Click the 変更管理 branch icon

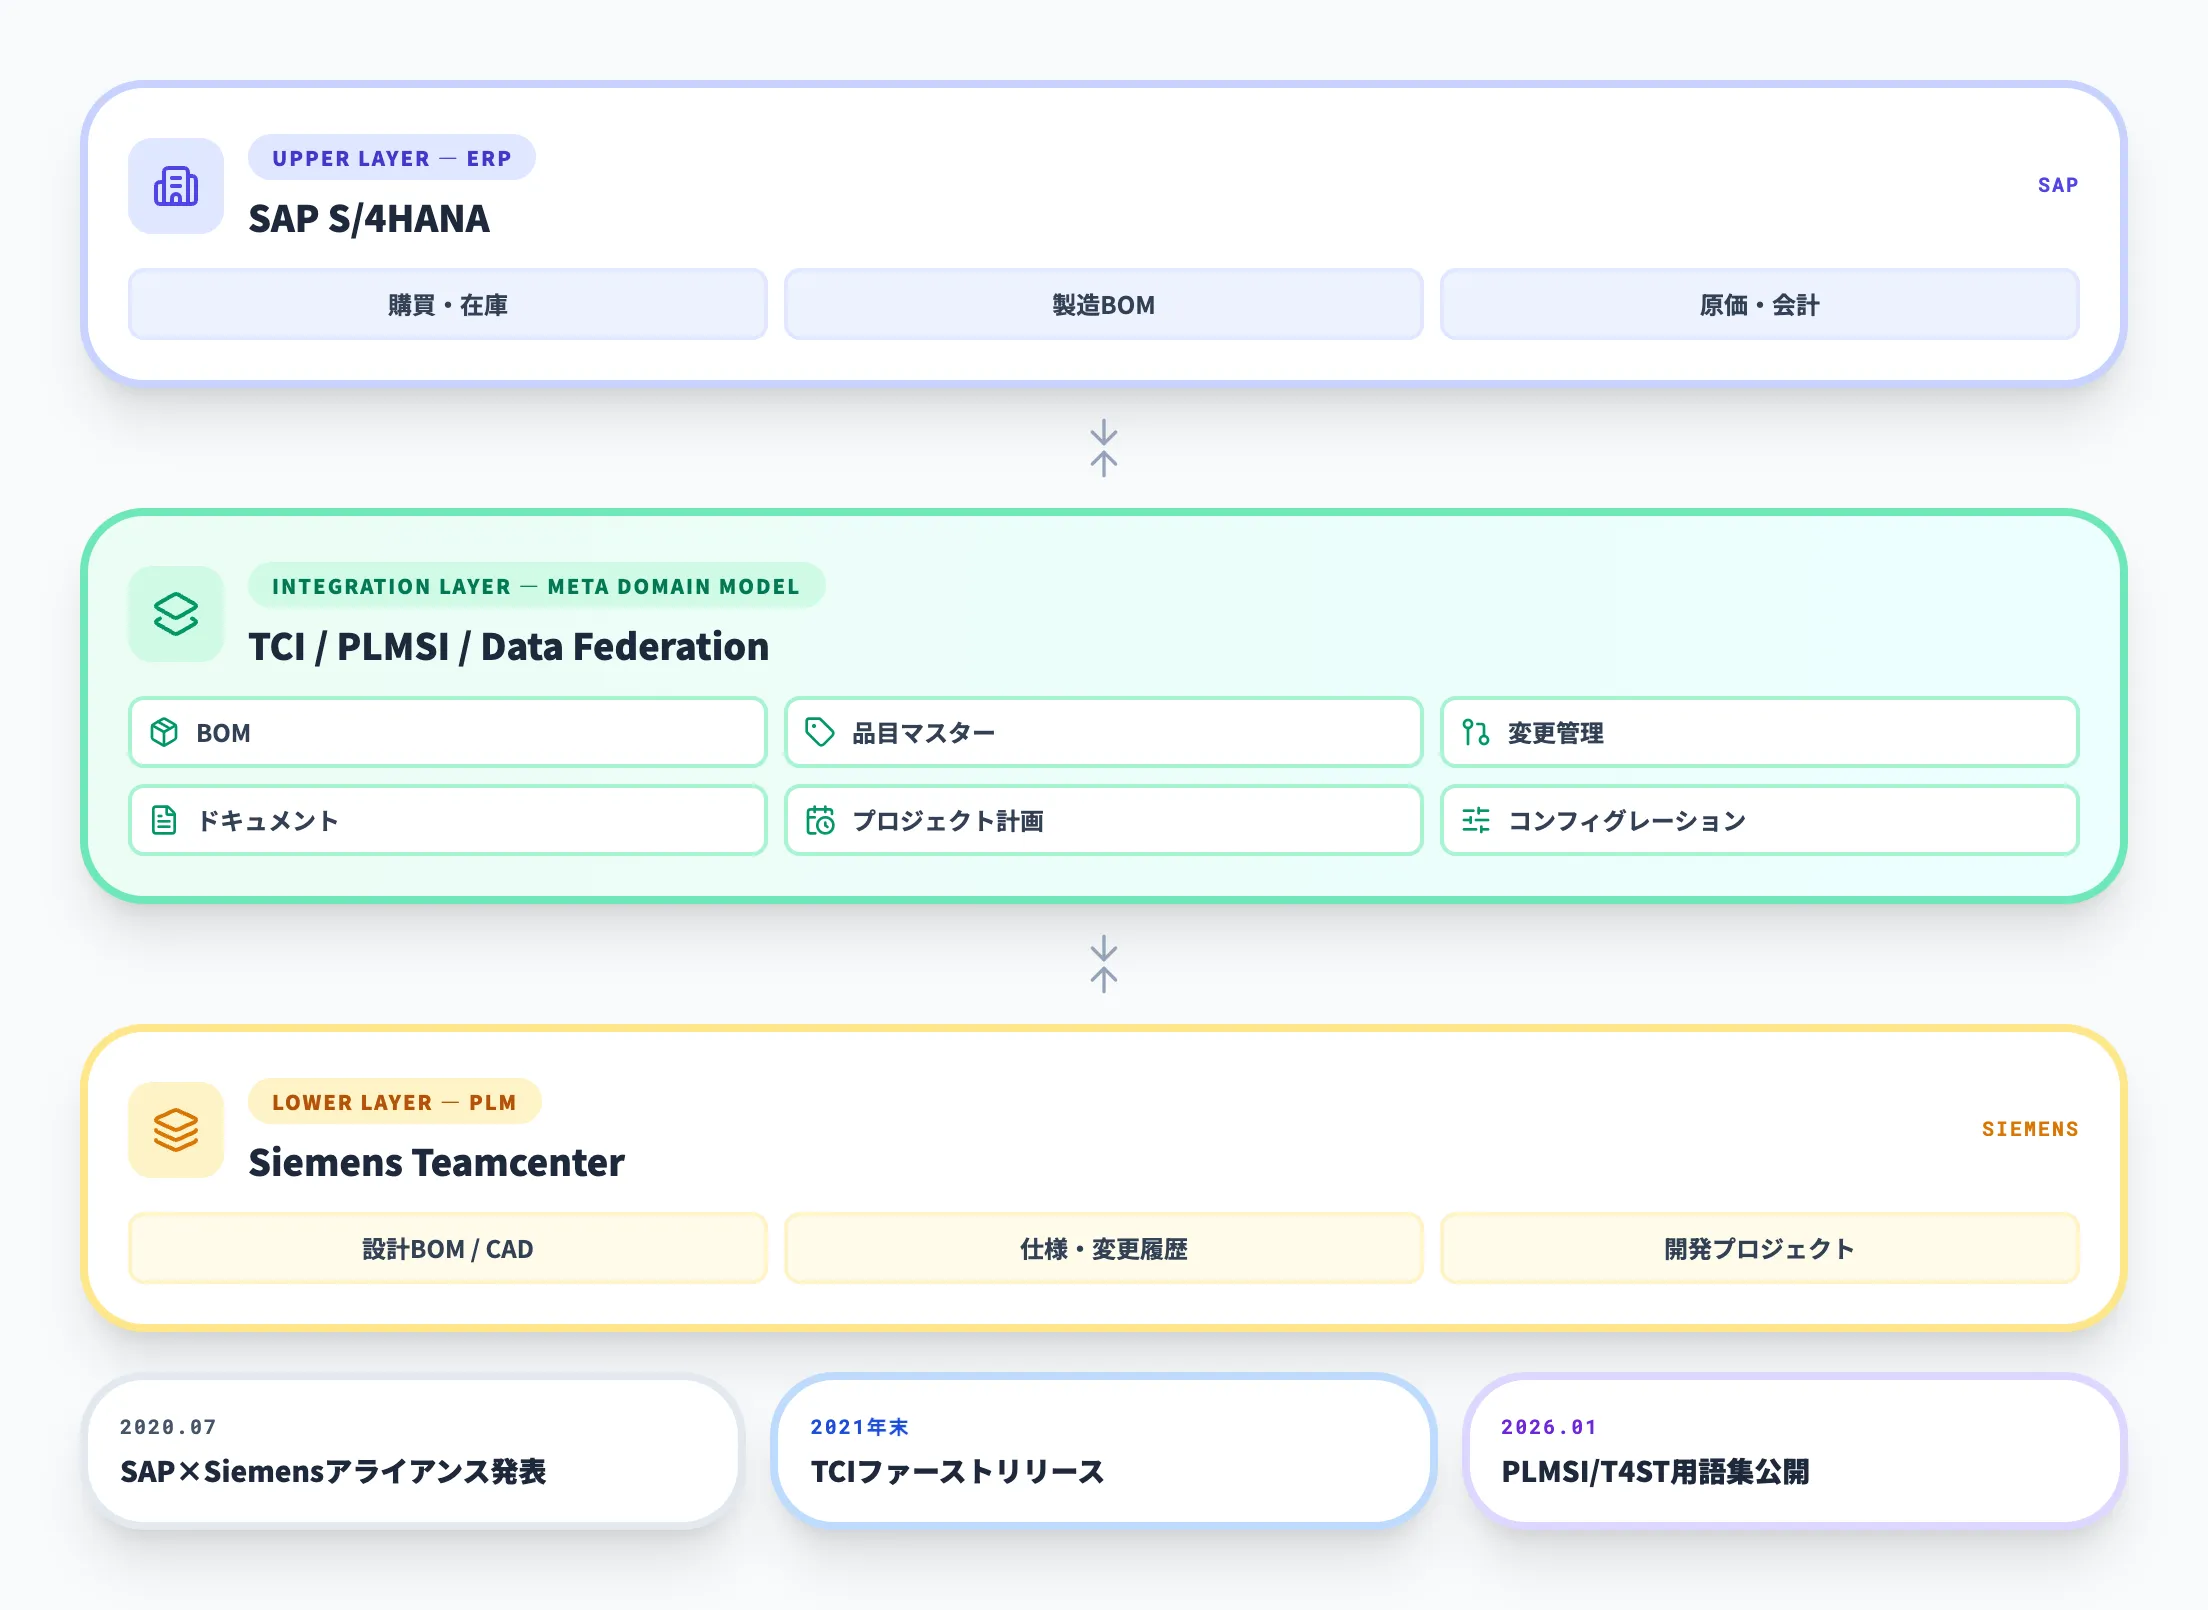coord(1474,732)
